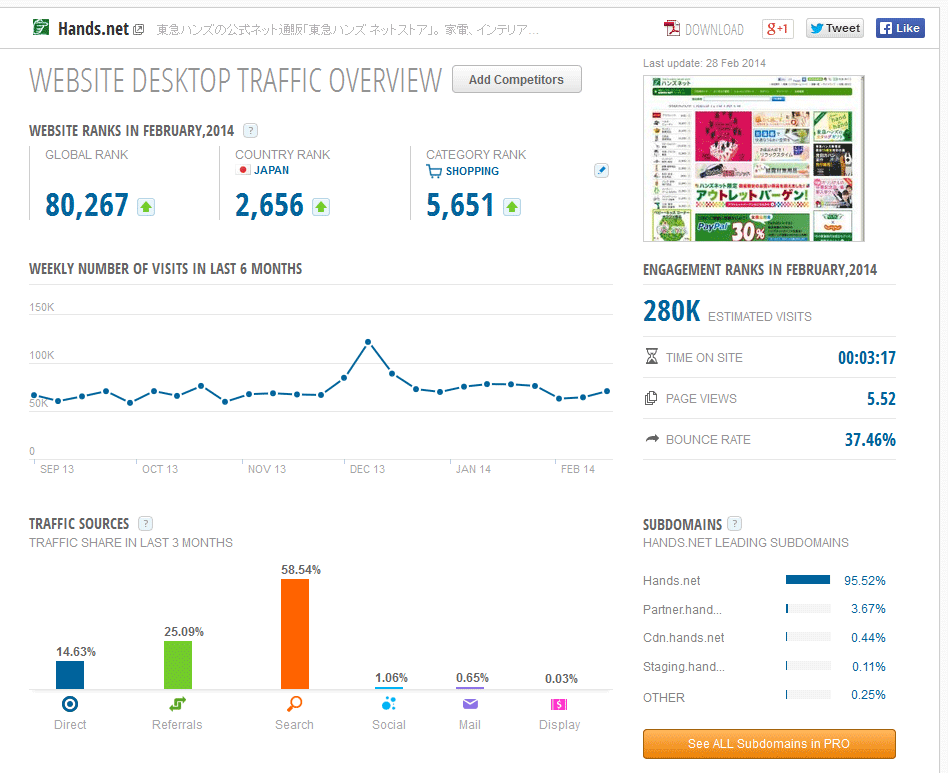Click green up arrow beside country rank
This screenshot has width=948, height=773.
coord(321,207)
